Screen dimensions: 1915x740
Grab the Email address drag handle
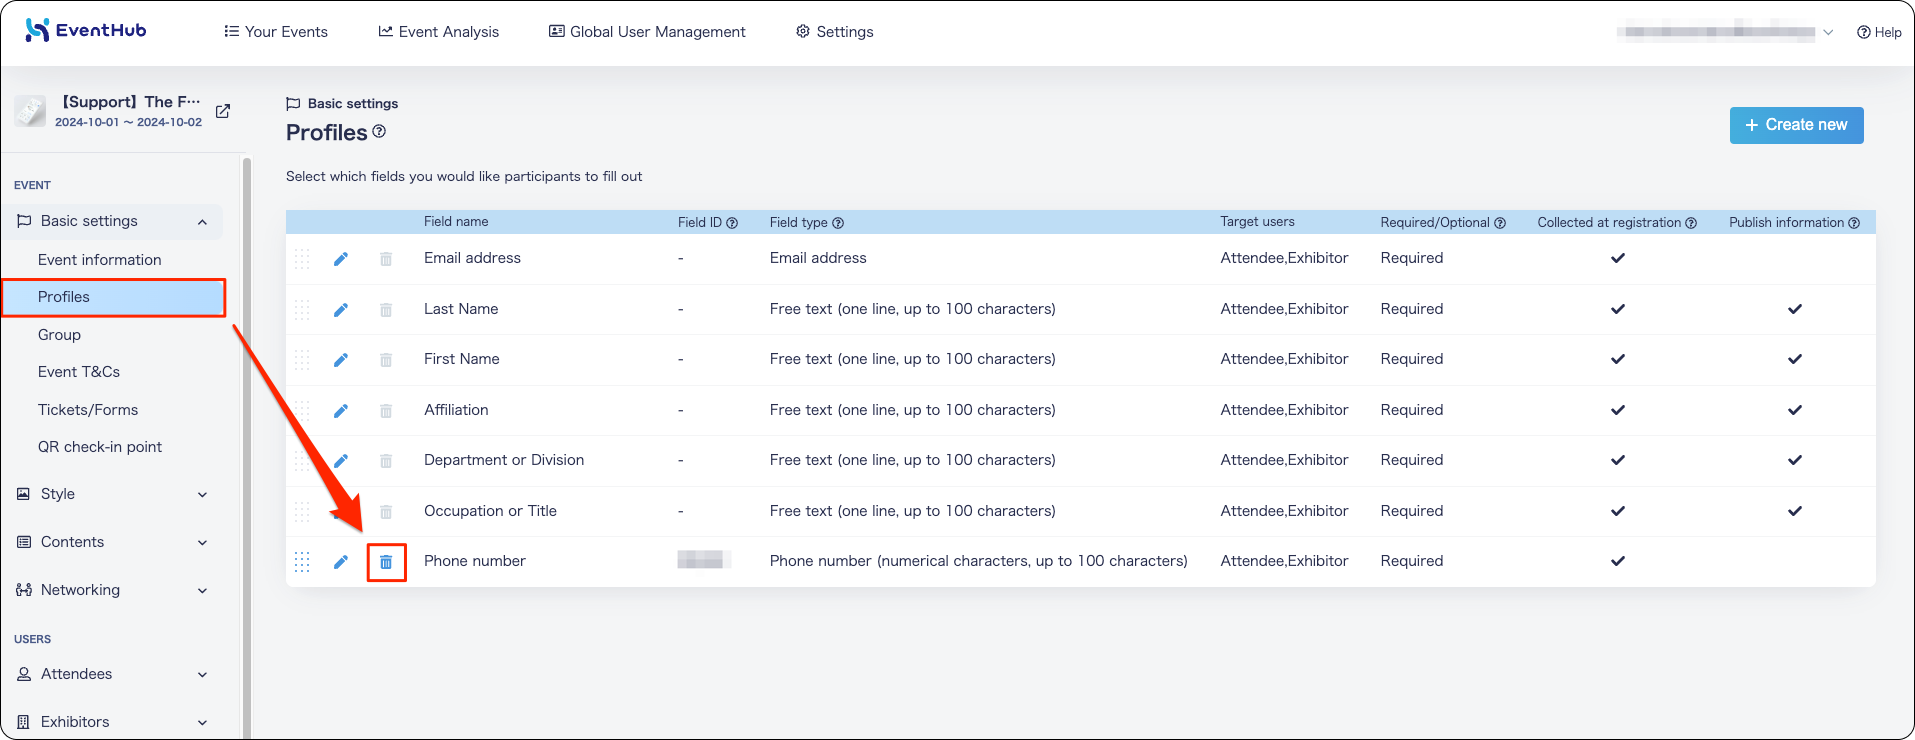pos(302,259)
